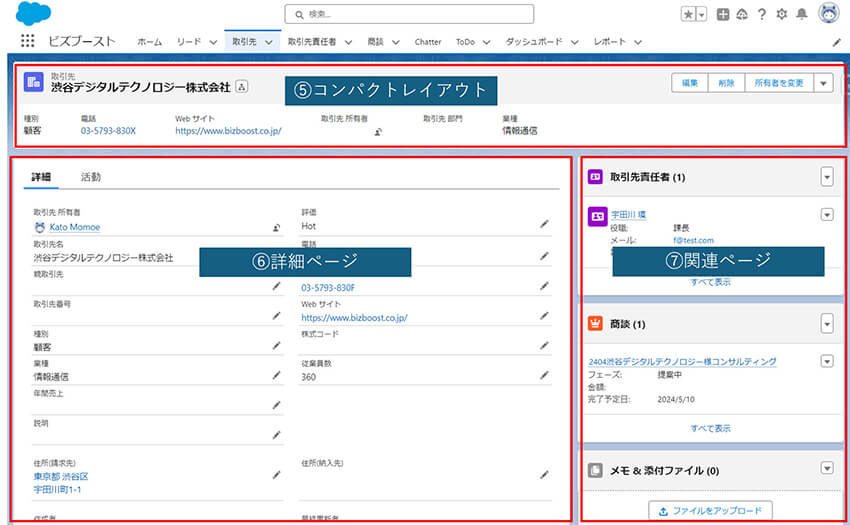The image size is (850, 525).
Task: Open the ToDo tab
Action: [465, 42]
